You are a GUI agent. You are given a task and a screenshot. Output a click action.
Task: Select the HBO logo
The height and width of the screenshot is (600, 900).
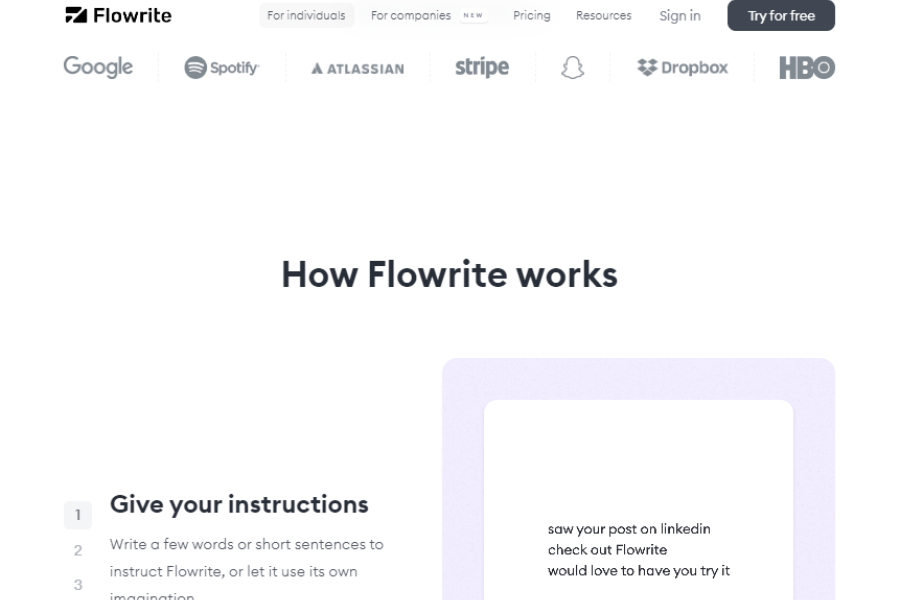[806, 67]
